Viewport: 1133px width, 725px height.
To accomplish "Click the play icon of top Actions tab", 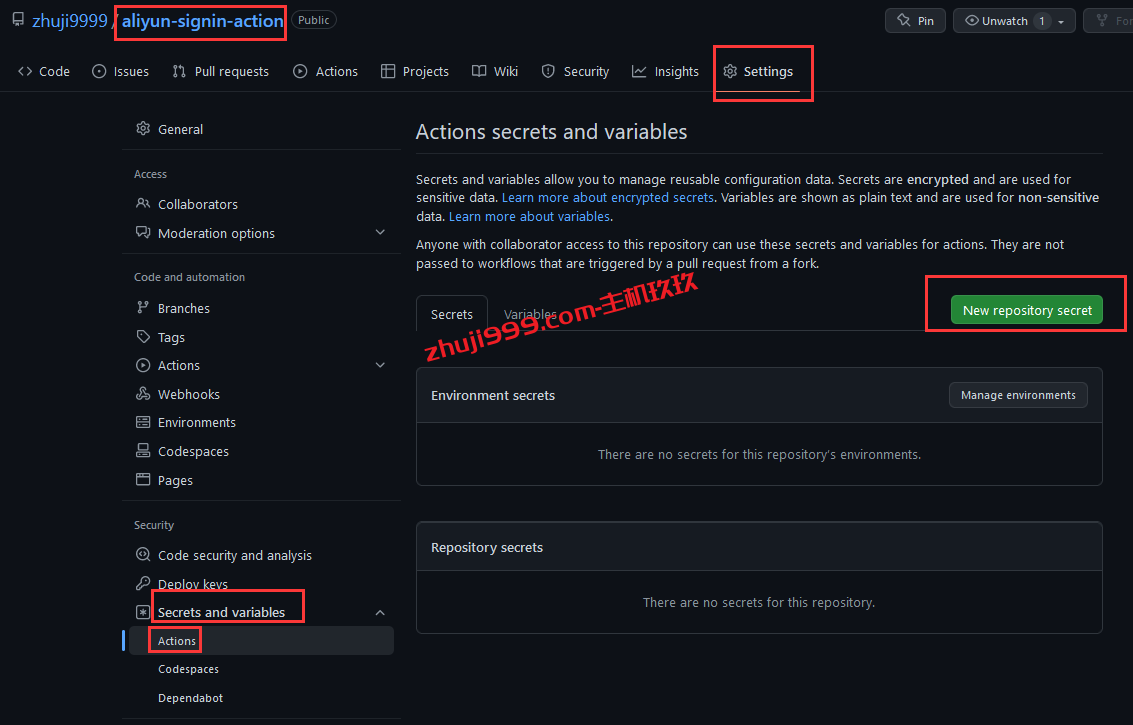I will [x=300, y=71].
